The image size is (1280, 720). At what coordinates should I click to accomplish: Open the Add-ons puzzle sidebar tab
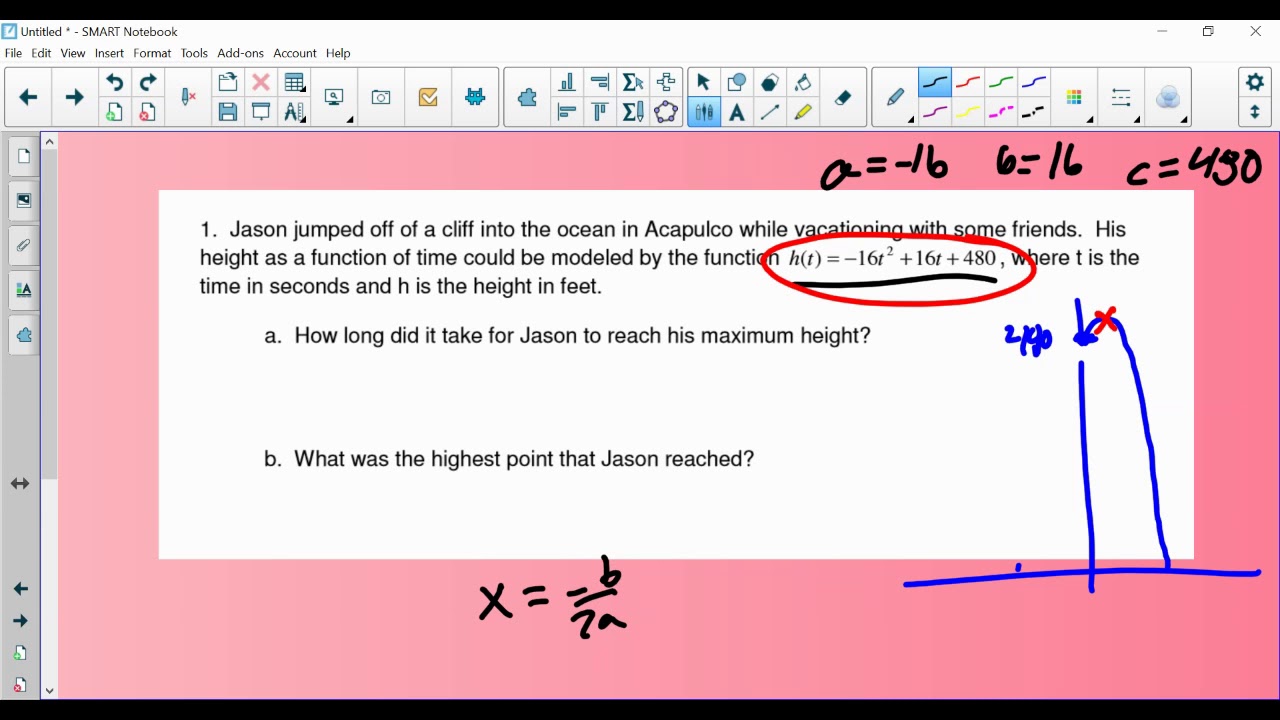click(x=23, y=335)
